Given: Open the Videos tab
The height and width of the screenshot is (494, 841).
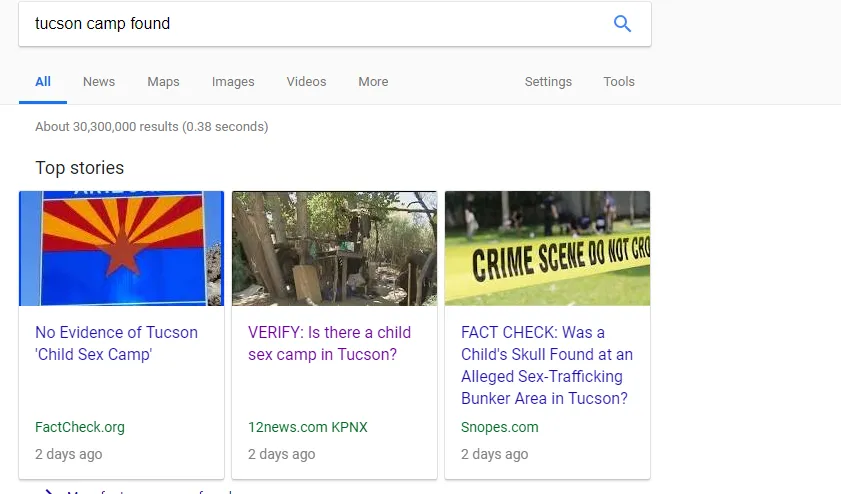Looking at the screenshot, I should (306, 82).
